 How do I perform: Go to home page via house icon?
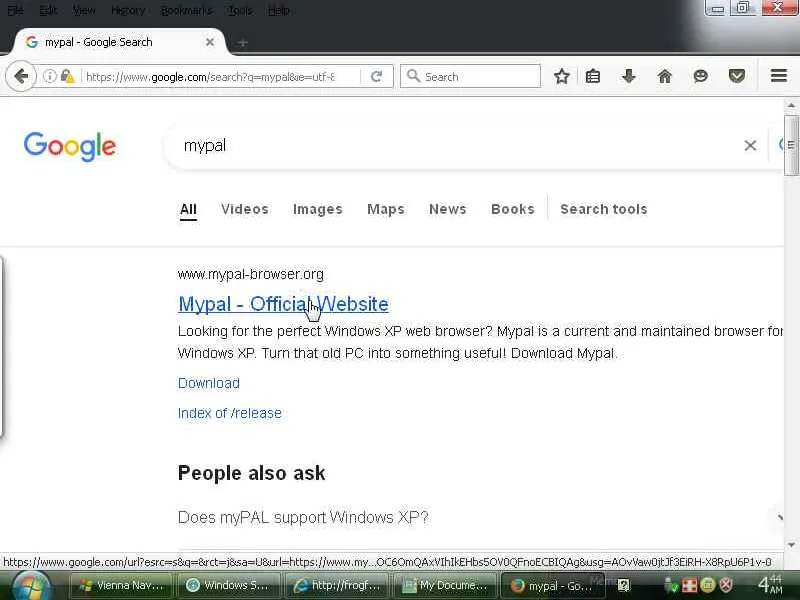(664, 77)
